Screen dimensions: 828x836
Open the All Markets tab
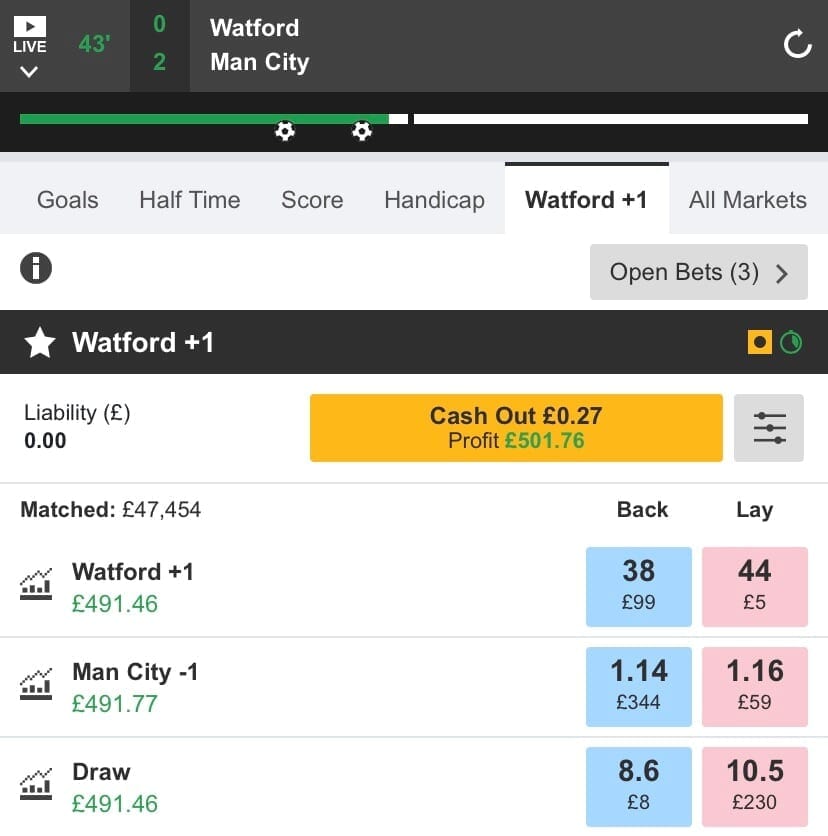pos(747,200)
